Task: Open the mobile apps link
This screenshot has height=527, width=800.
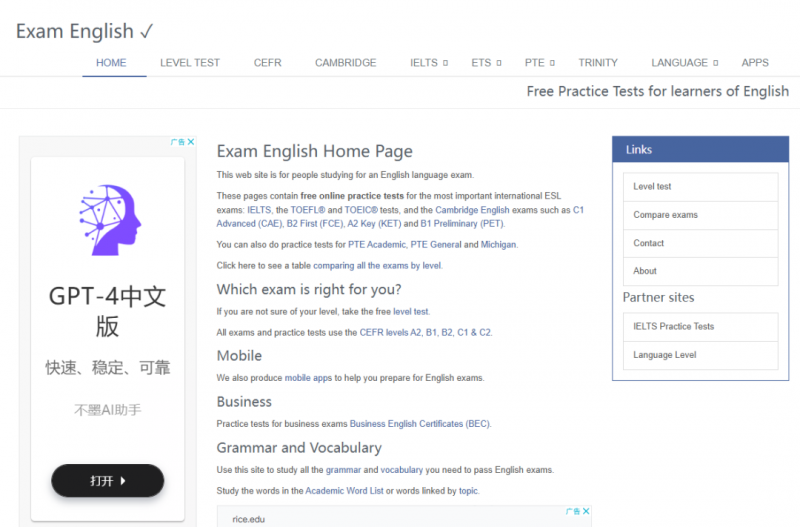Action: coord(308,378)
